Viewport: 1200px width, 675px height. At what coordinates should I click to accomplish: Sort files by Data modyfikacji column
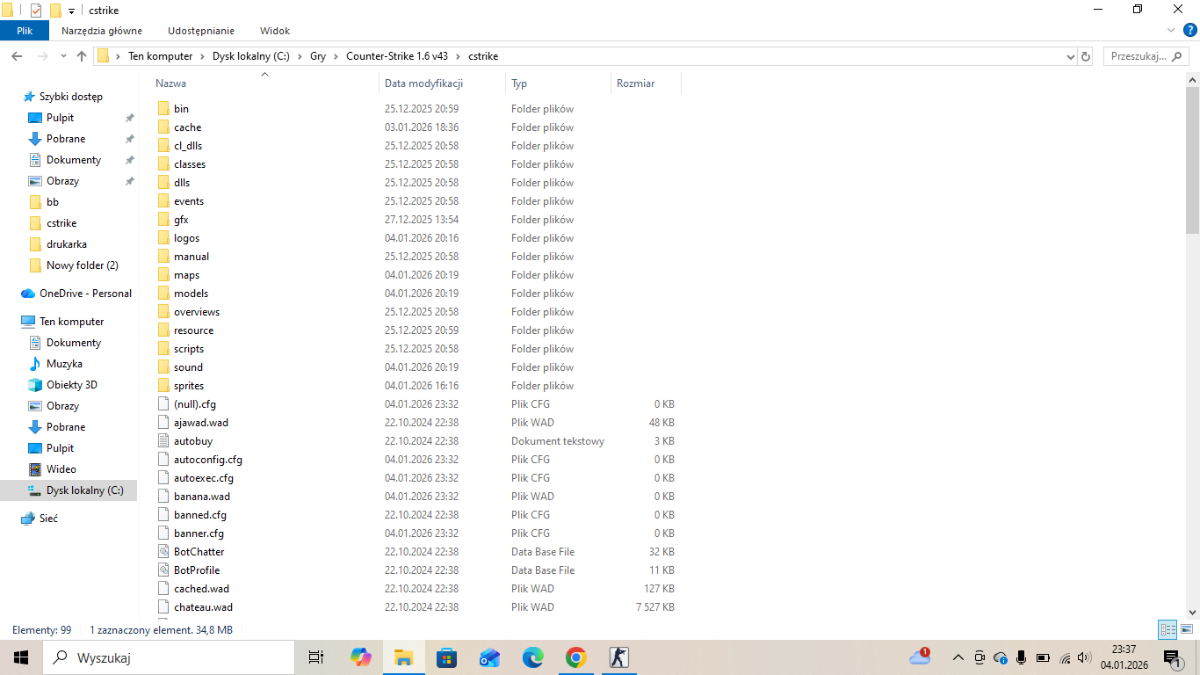423,83
